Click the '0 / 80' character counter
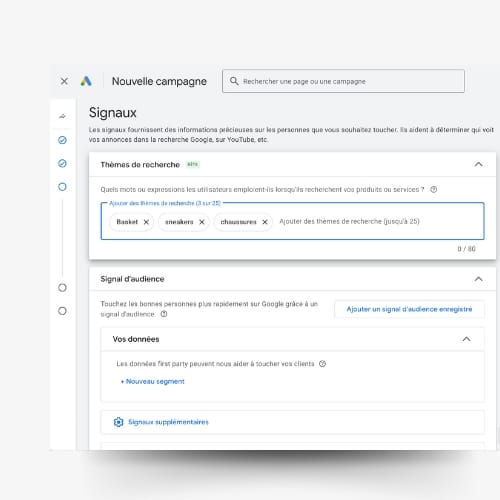 467,249
